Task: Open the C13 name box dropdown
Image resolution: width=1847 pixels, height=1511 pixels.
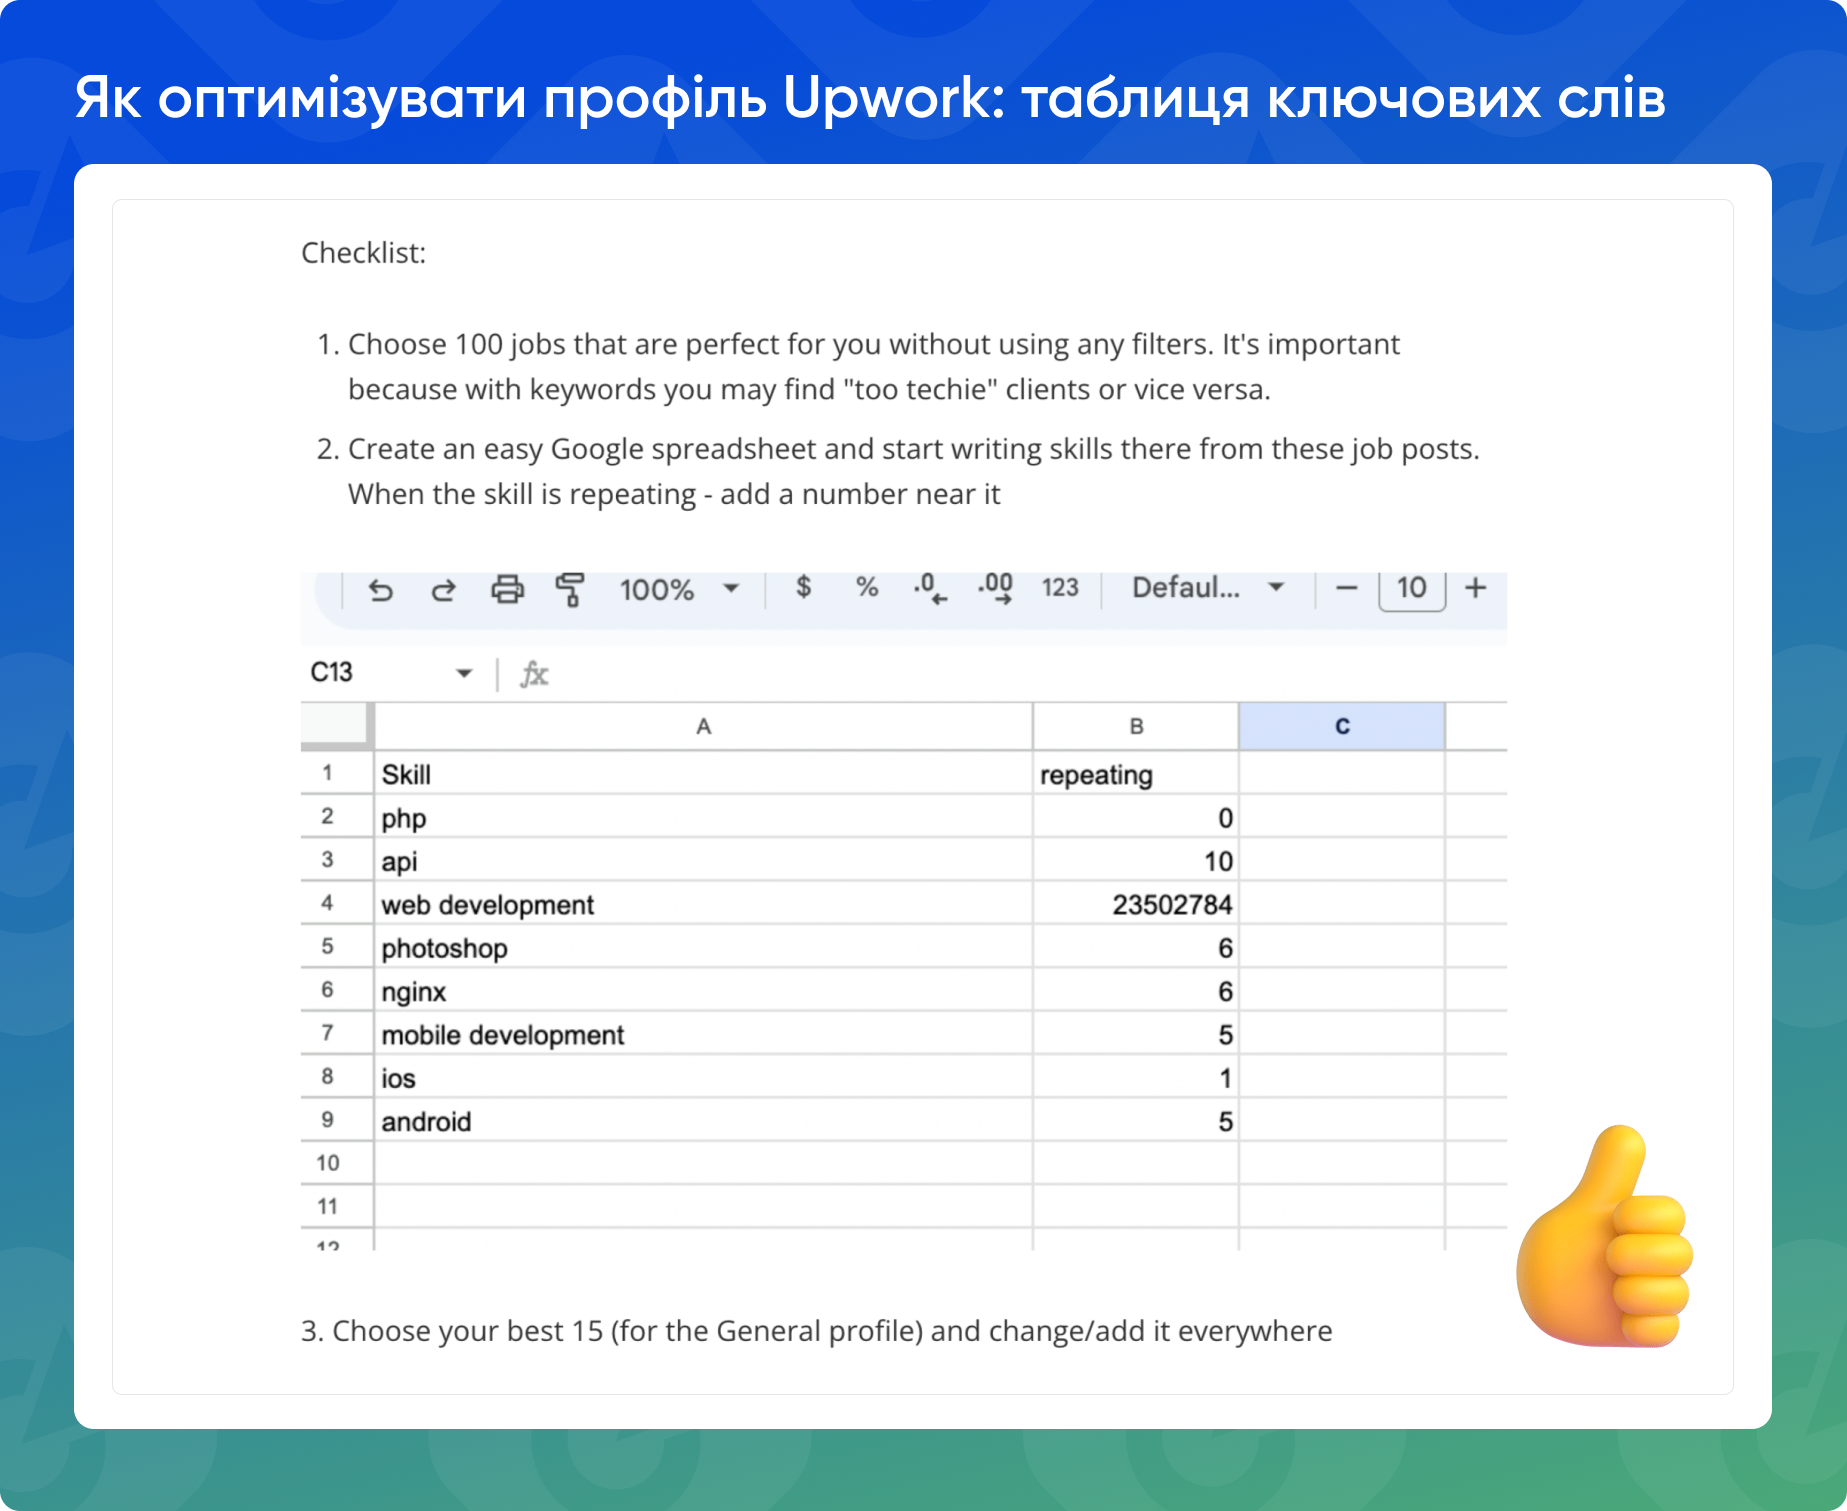Action: pyautogui.click(x=465, y=673)
